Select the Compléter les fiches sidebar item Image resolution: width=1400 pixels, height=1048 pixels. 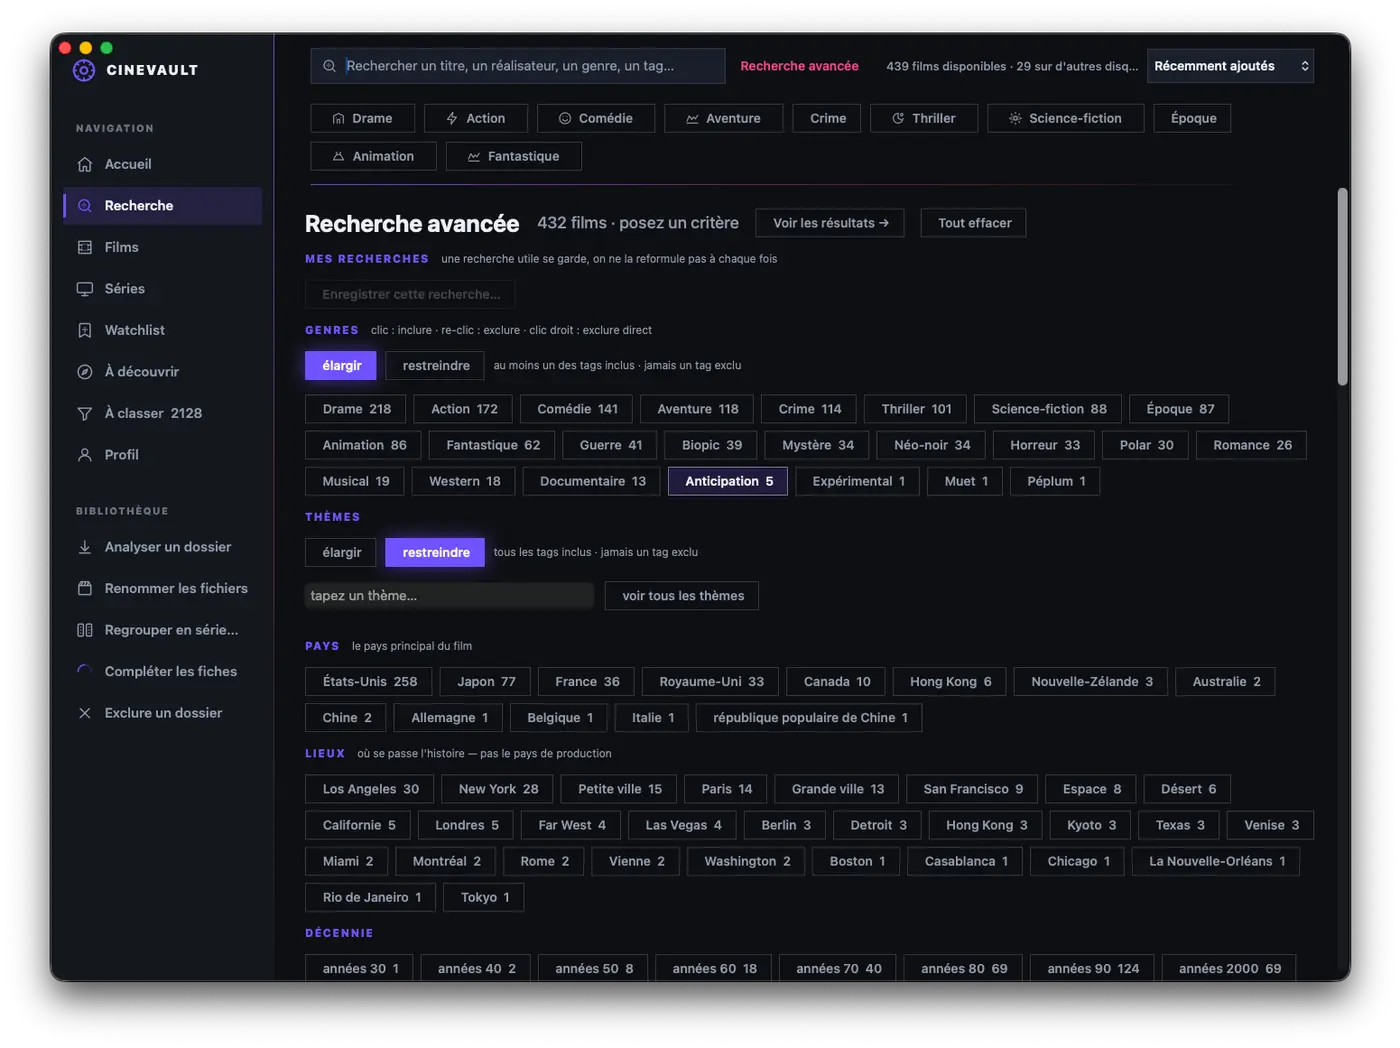tap(163, 672)
